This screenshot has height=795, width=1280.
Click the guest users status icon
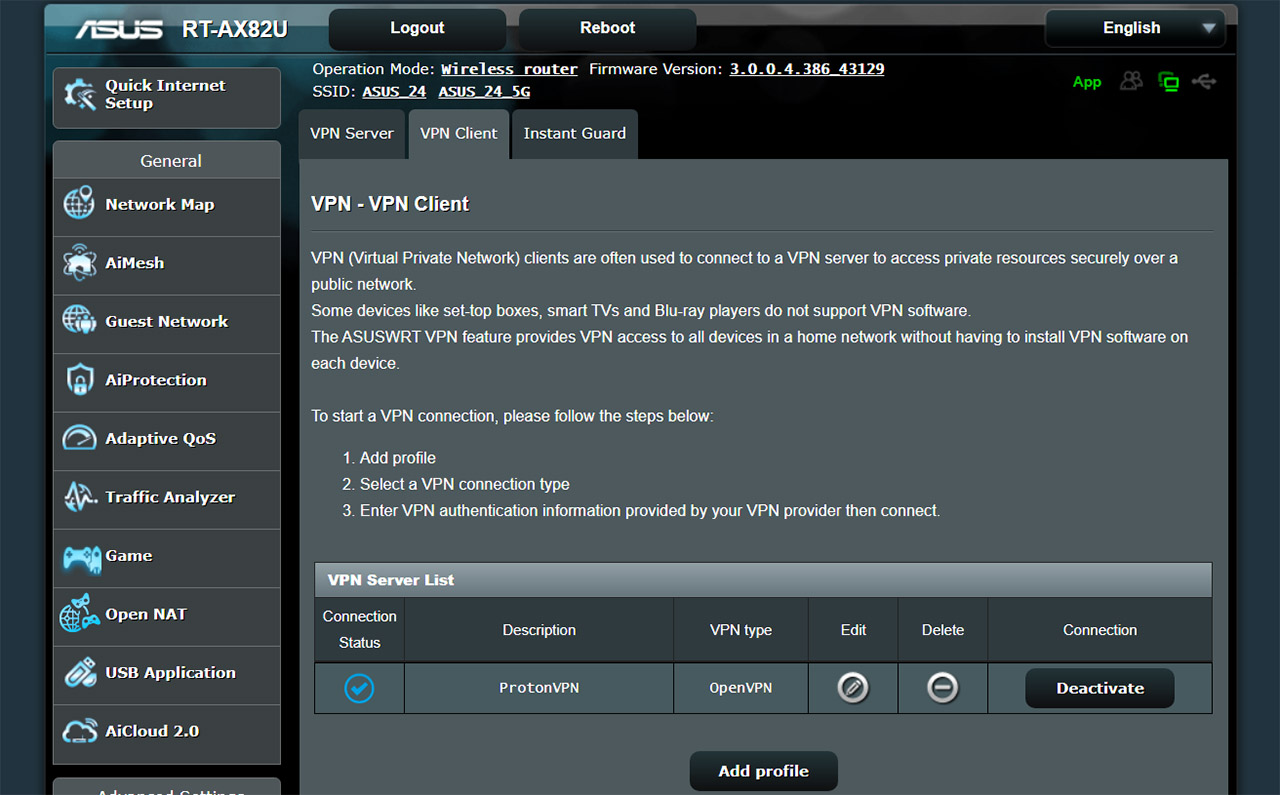click(1131, 81)
